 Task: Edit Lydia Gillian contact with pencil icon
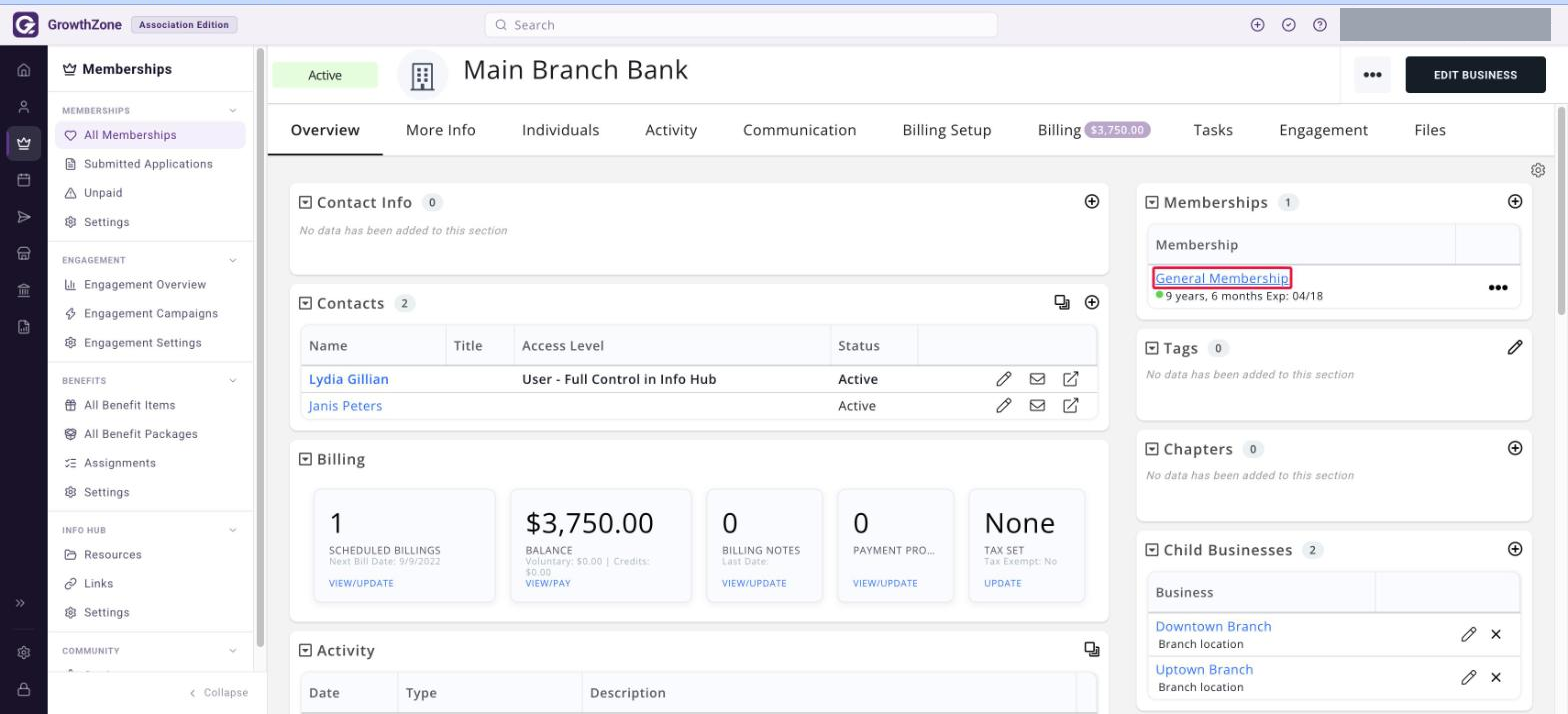[1004, 379]
